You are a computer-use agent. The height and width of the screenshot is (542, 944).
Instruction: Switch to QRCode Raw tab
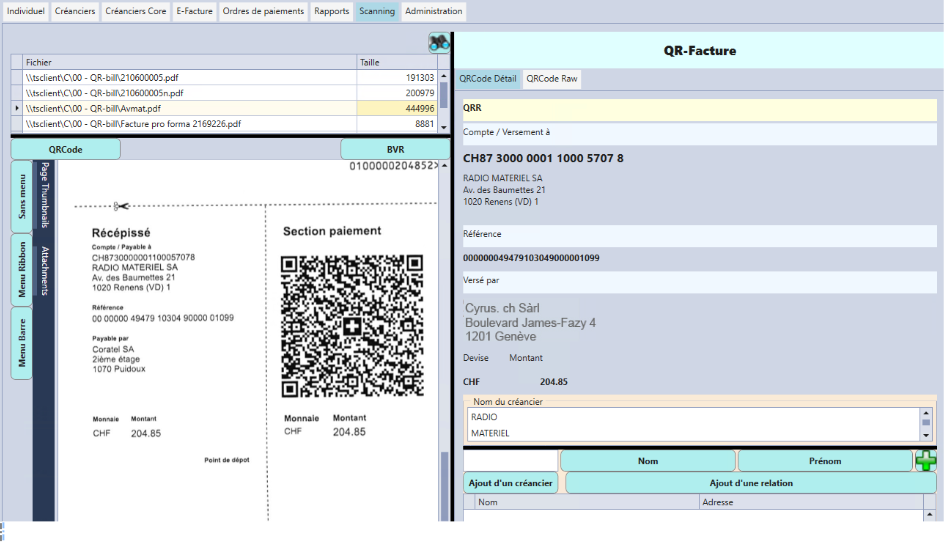coord(551,79)
